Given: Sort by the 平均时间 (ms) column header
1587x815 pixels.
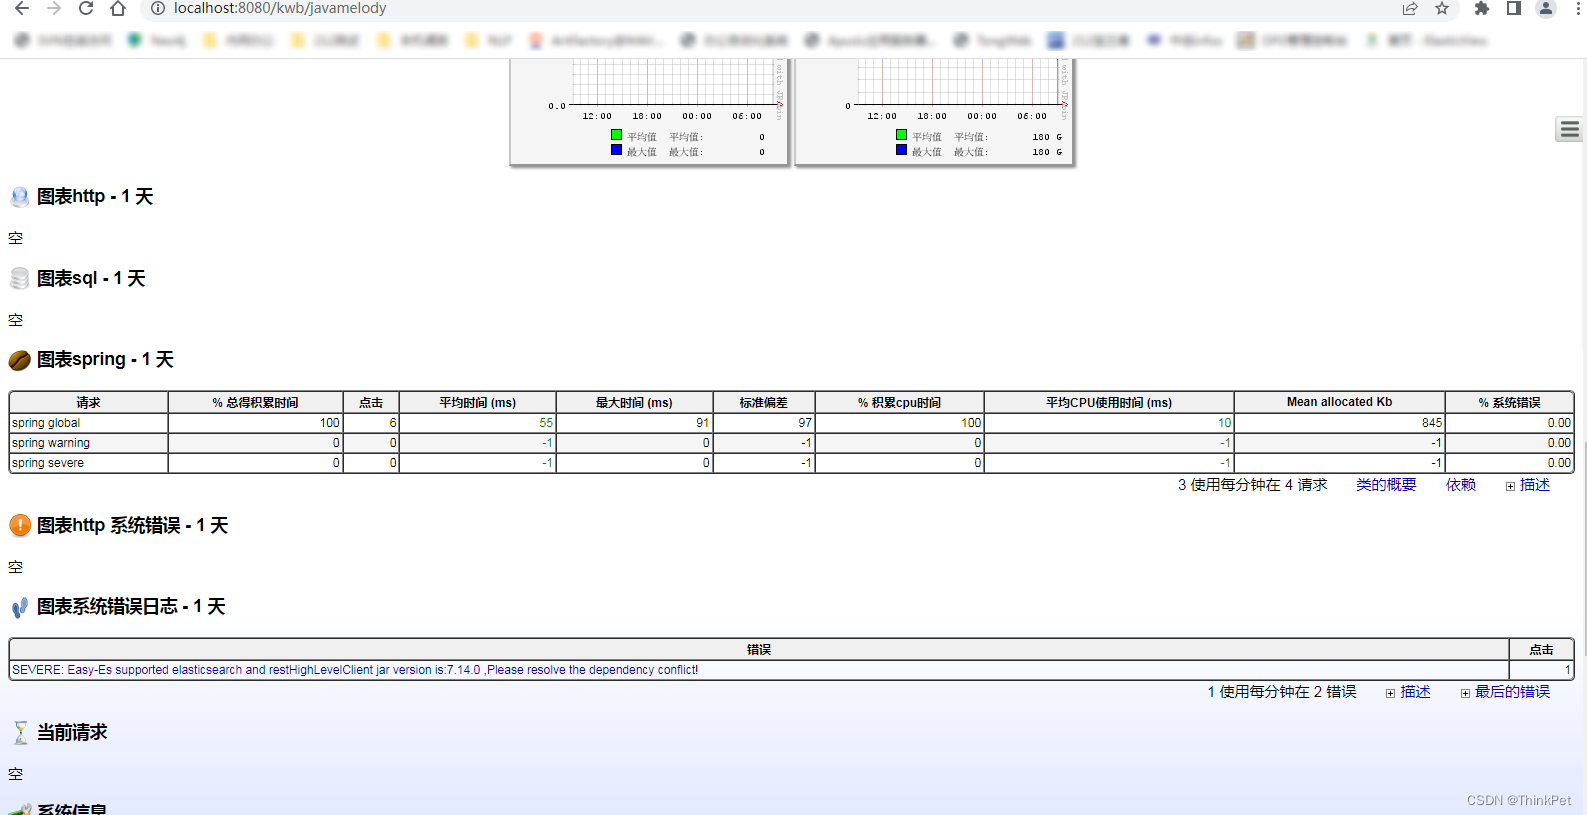Looking at the screenshot, I should click(477, 402).
